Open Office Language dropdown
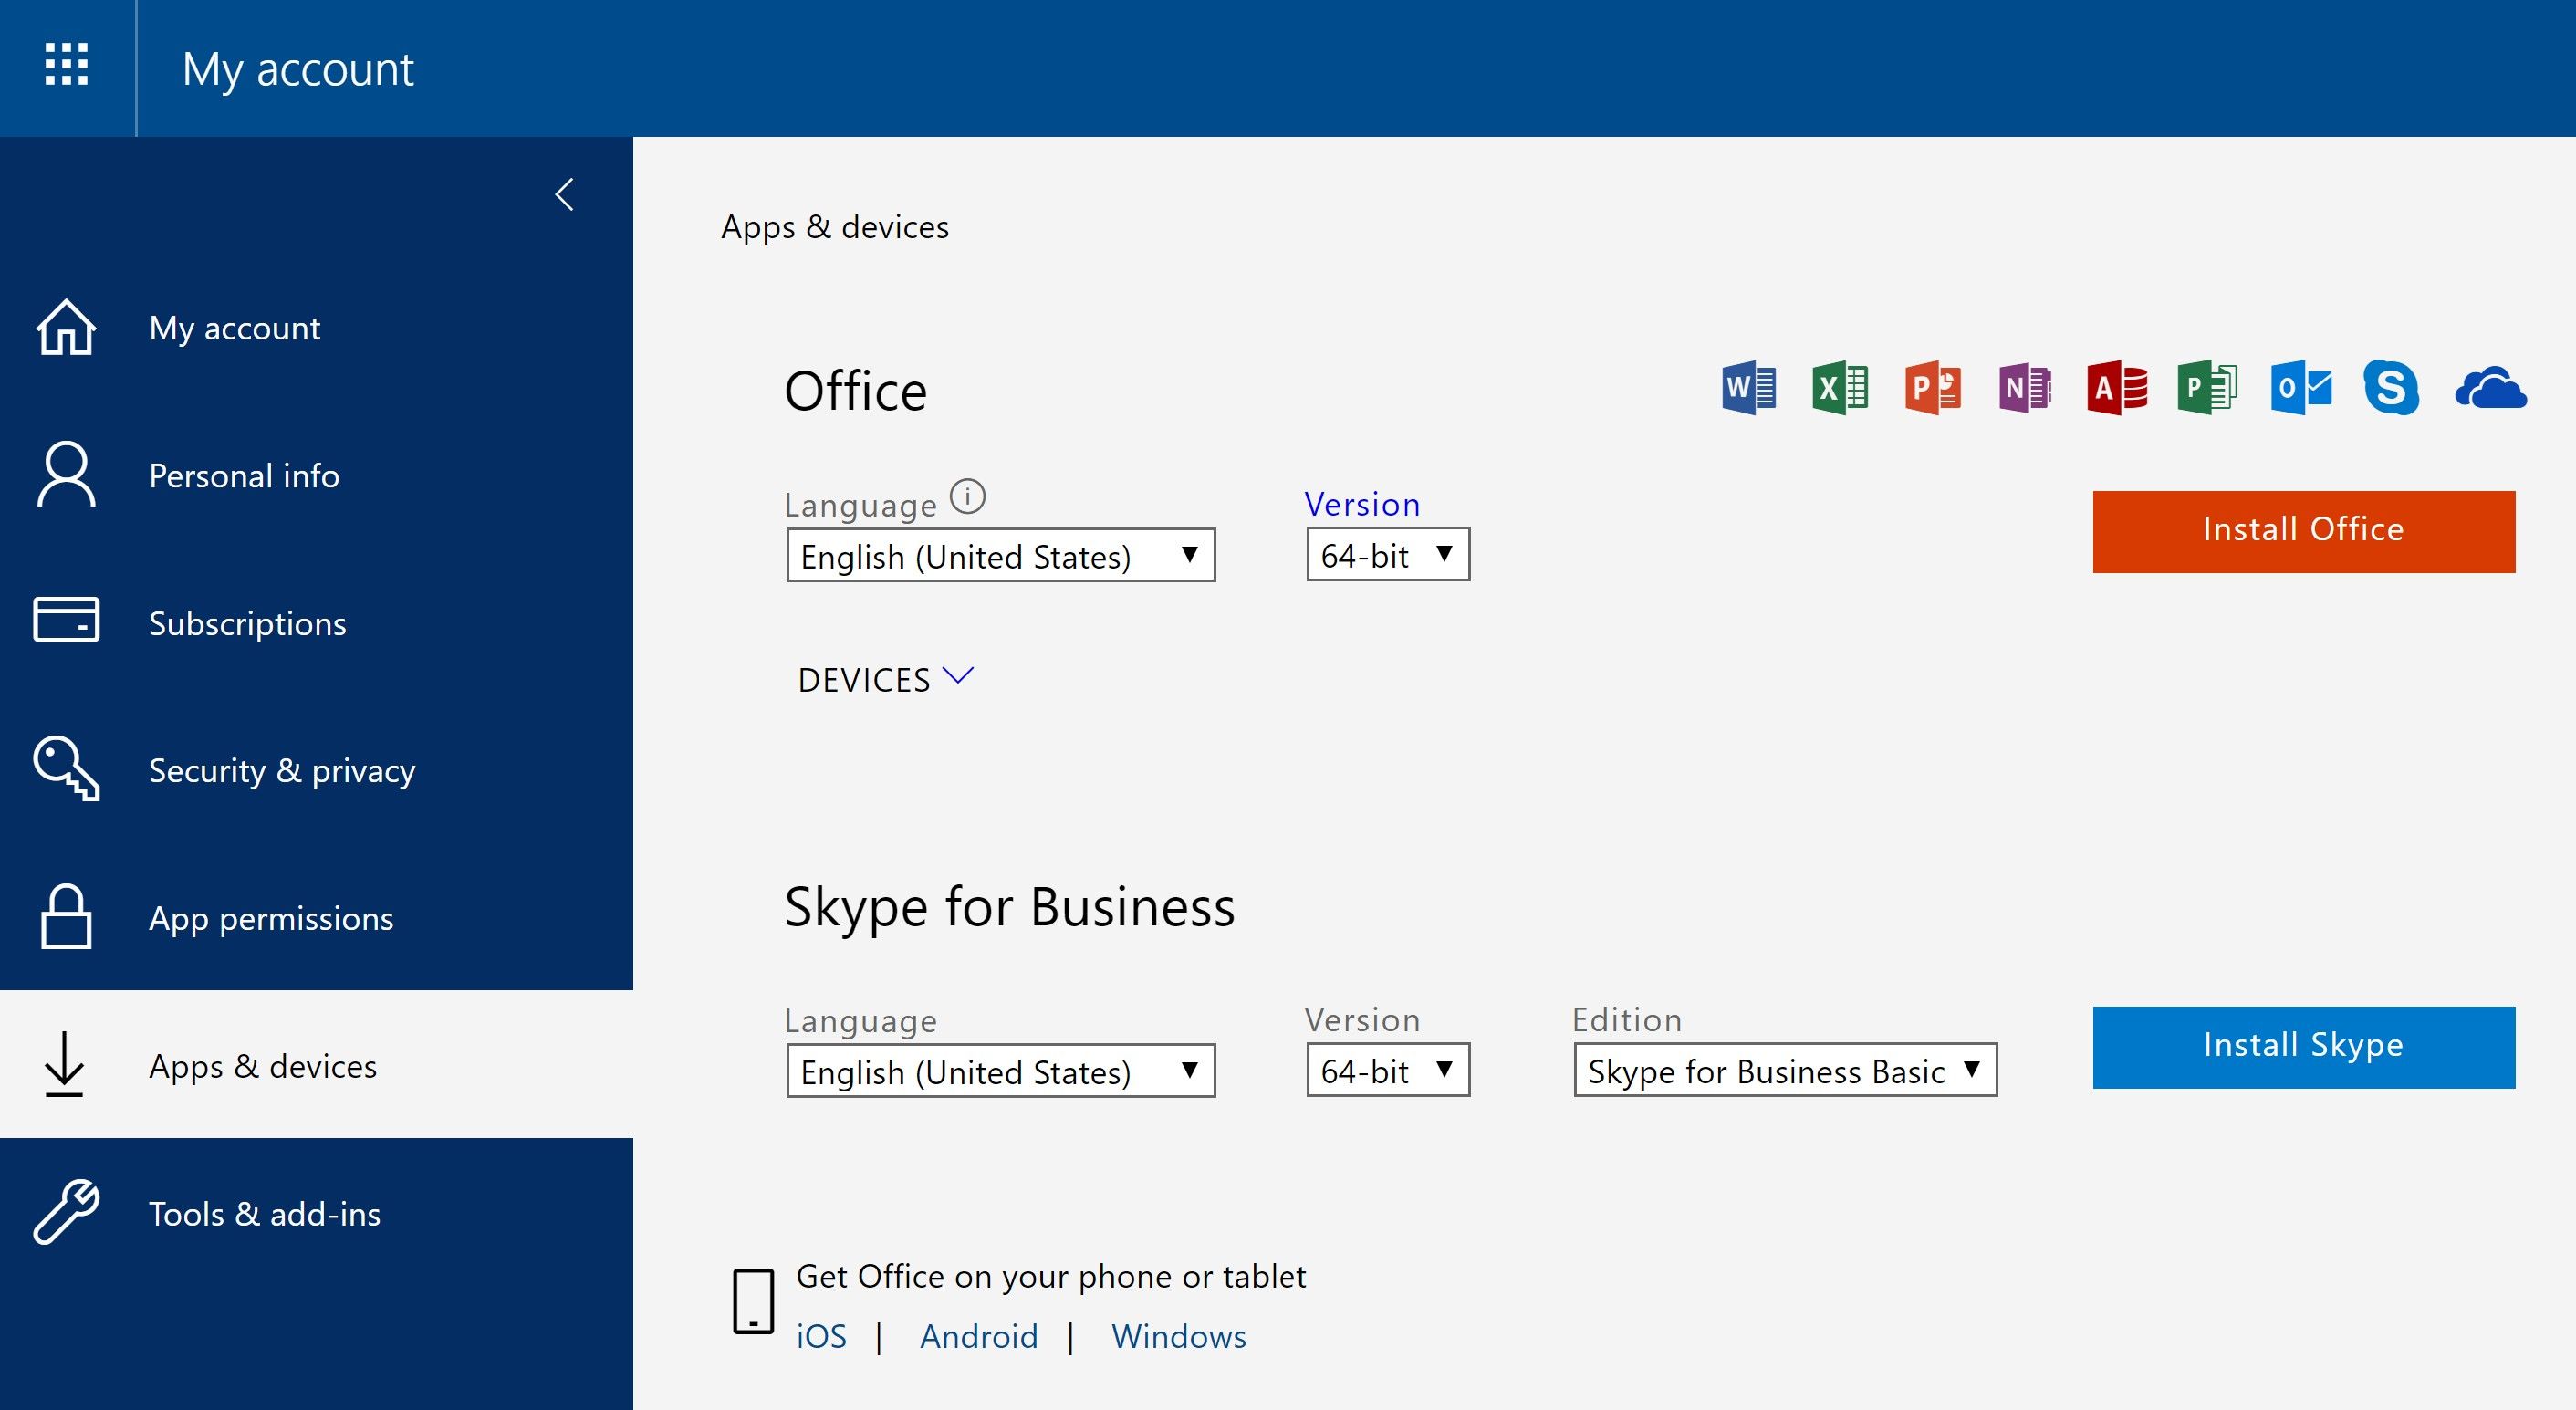The height and width of the screenshot is (1410, 2576). coord(1000,555)
